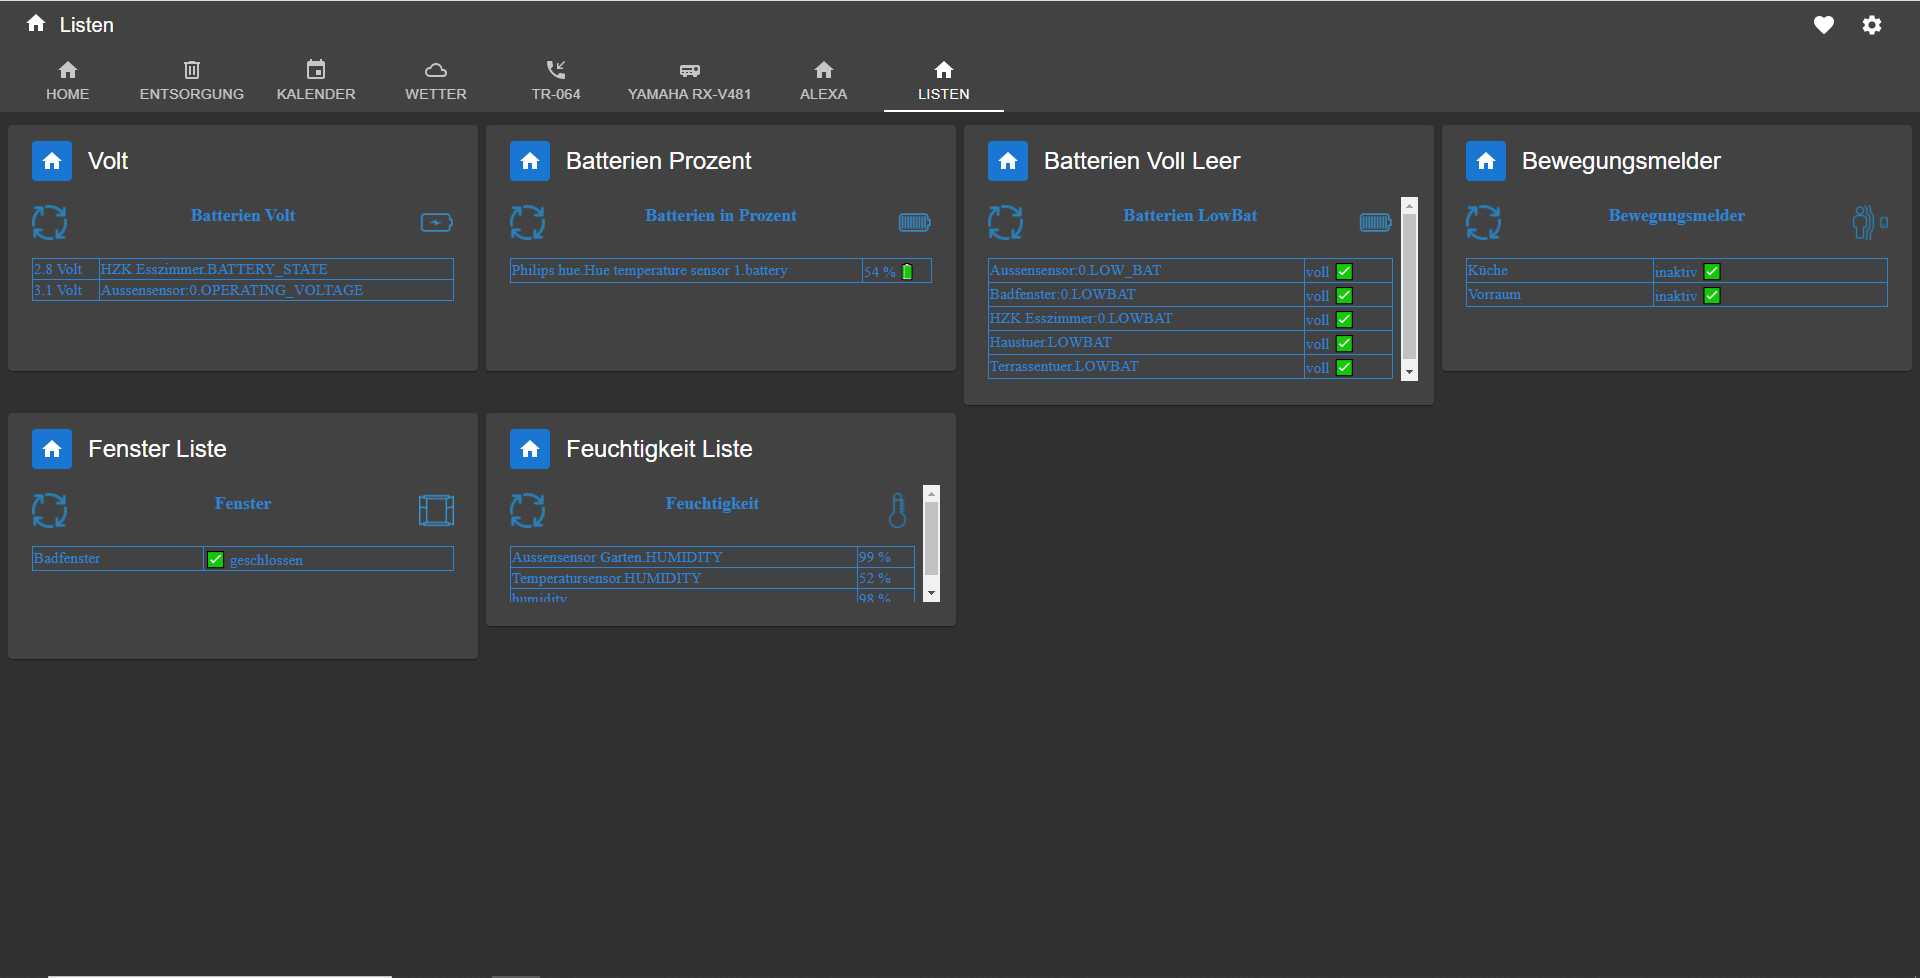Click checkbox for HZK Esszimmer:0.LOWBAT
The width and height of the screenshot is (1920, 978).
tap(1344, 319)
